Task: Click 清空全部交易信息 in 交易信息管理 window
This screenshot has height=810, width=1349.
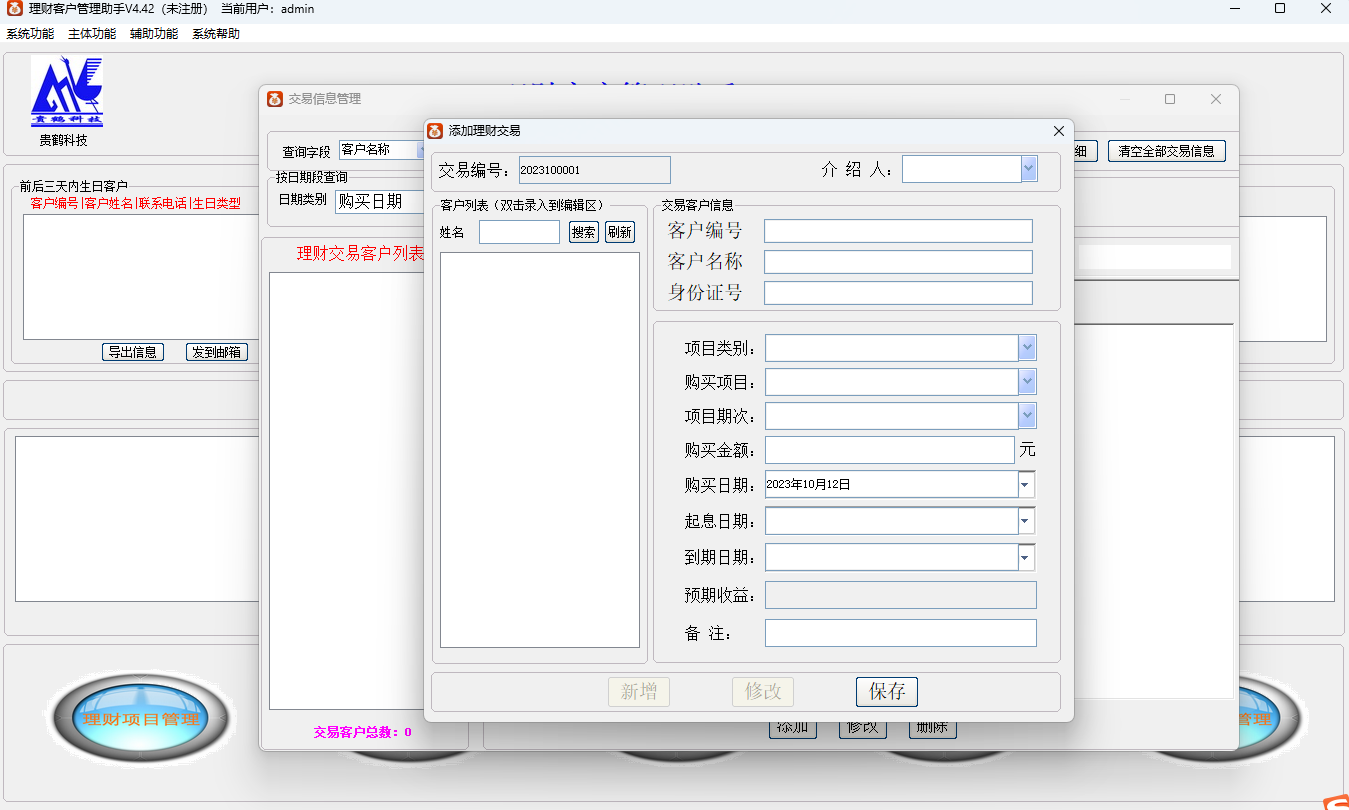Action: [1167, 151]
